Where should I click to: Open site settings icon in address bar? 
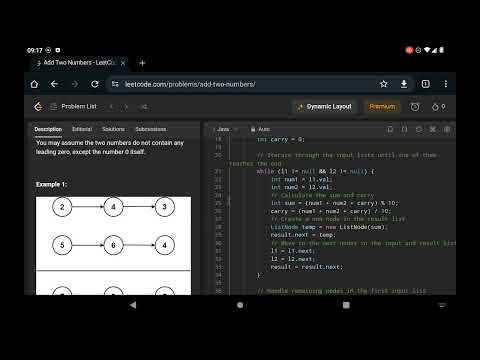pos(115,84)
